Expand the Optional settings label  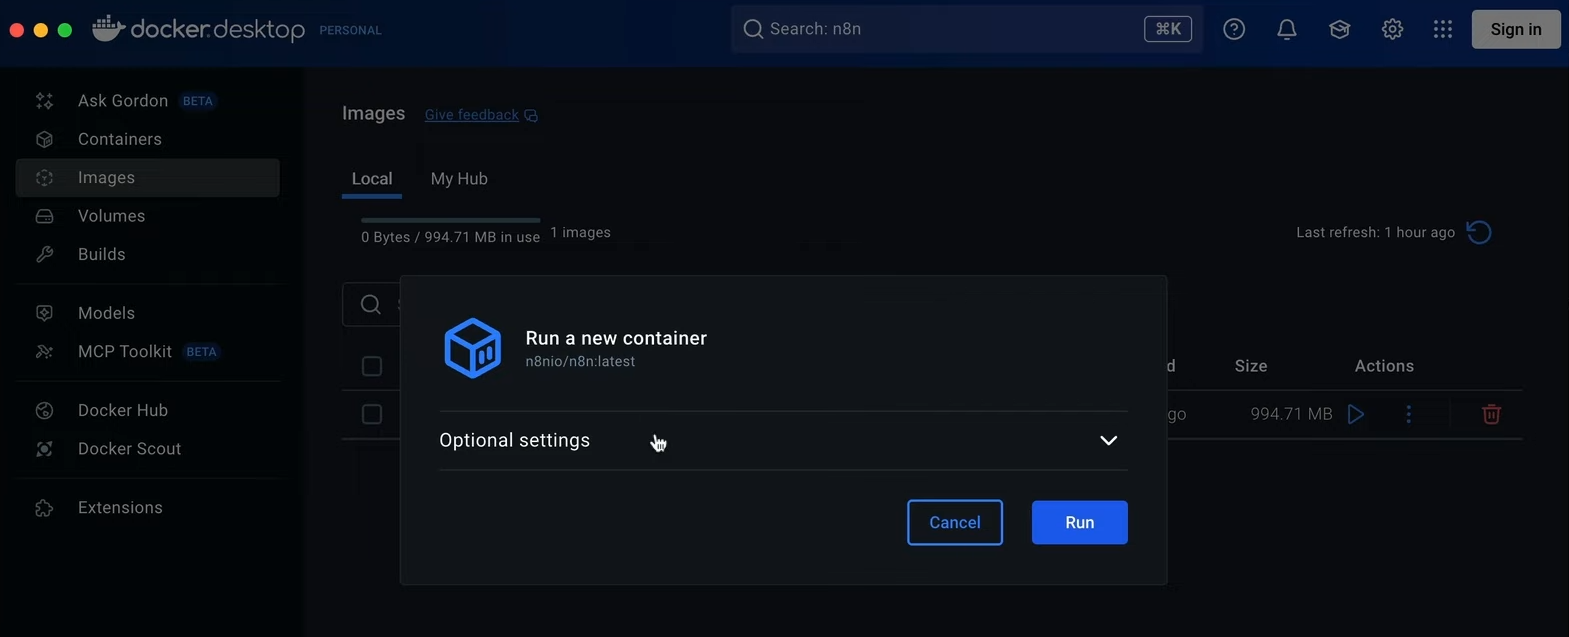(515, 441)
